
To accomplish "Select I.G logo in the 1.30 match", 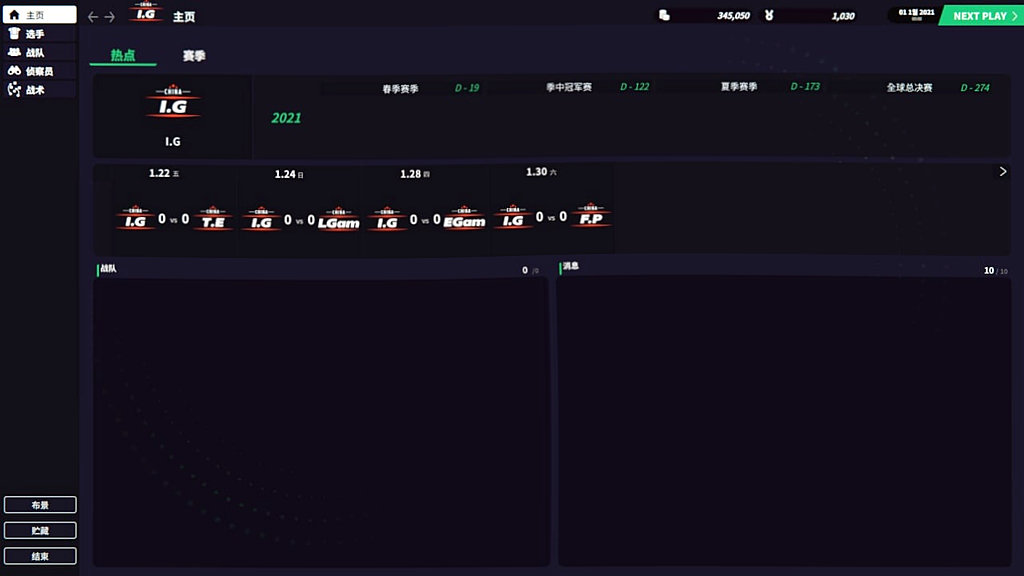I will coord(513,217).
